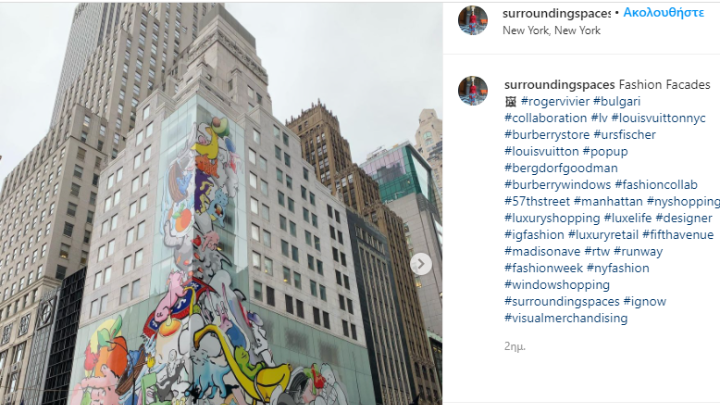
Task: Open the surroundingspaces avatar beside the caption
Action: point(472,91)
